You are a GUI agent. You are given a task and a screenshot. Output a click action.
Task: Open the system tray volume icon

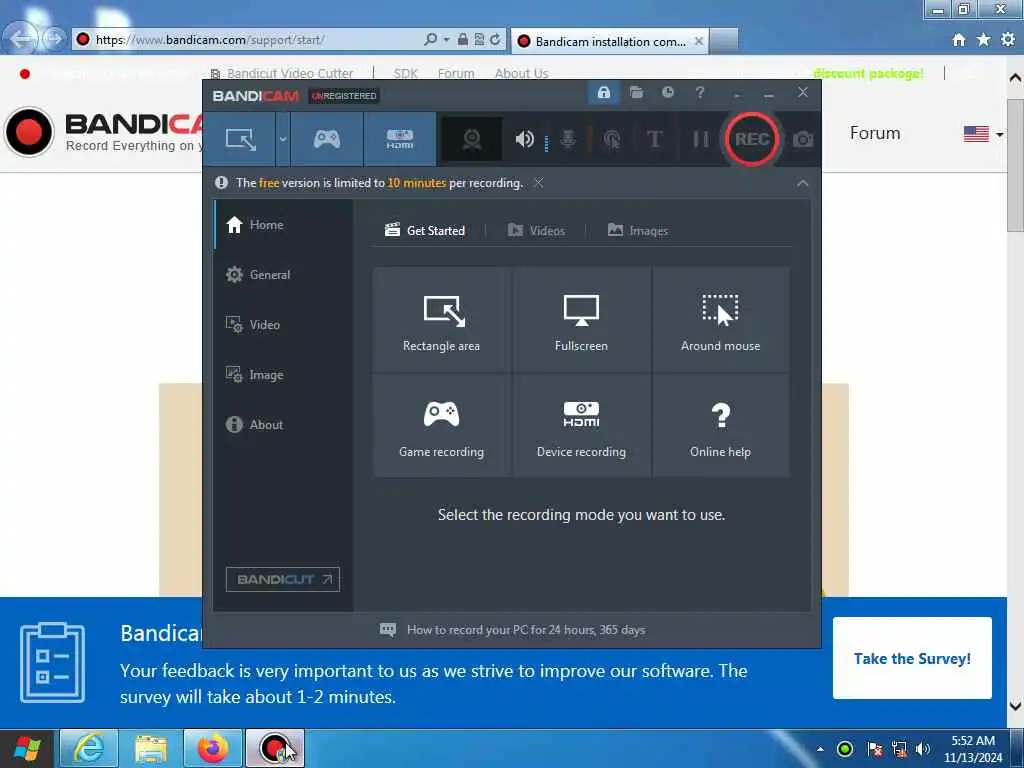[x=923, y=749]
